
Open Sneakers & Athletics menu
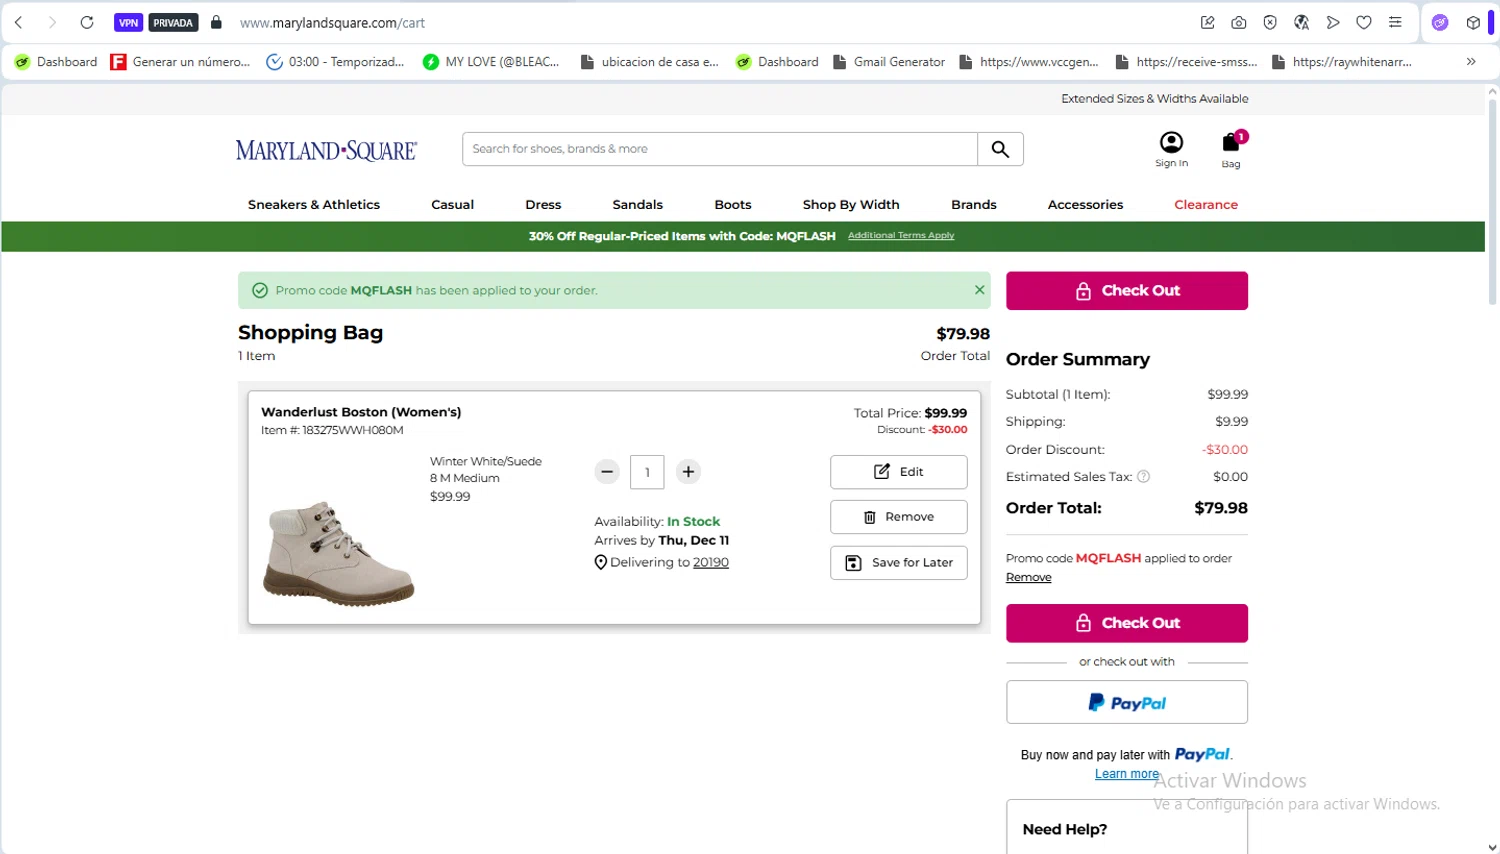click(x=314, y=204)
